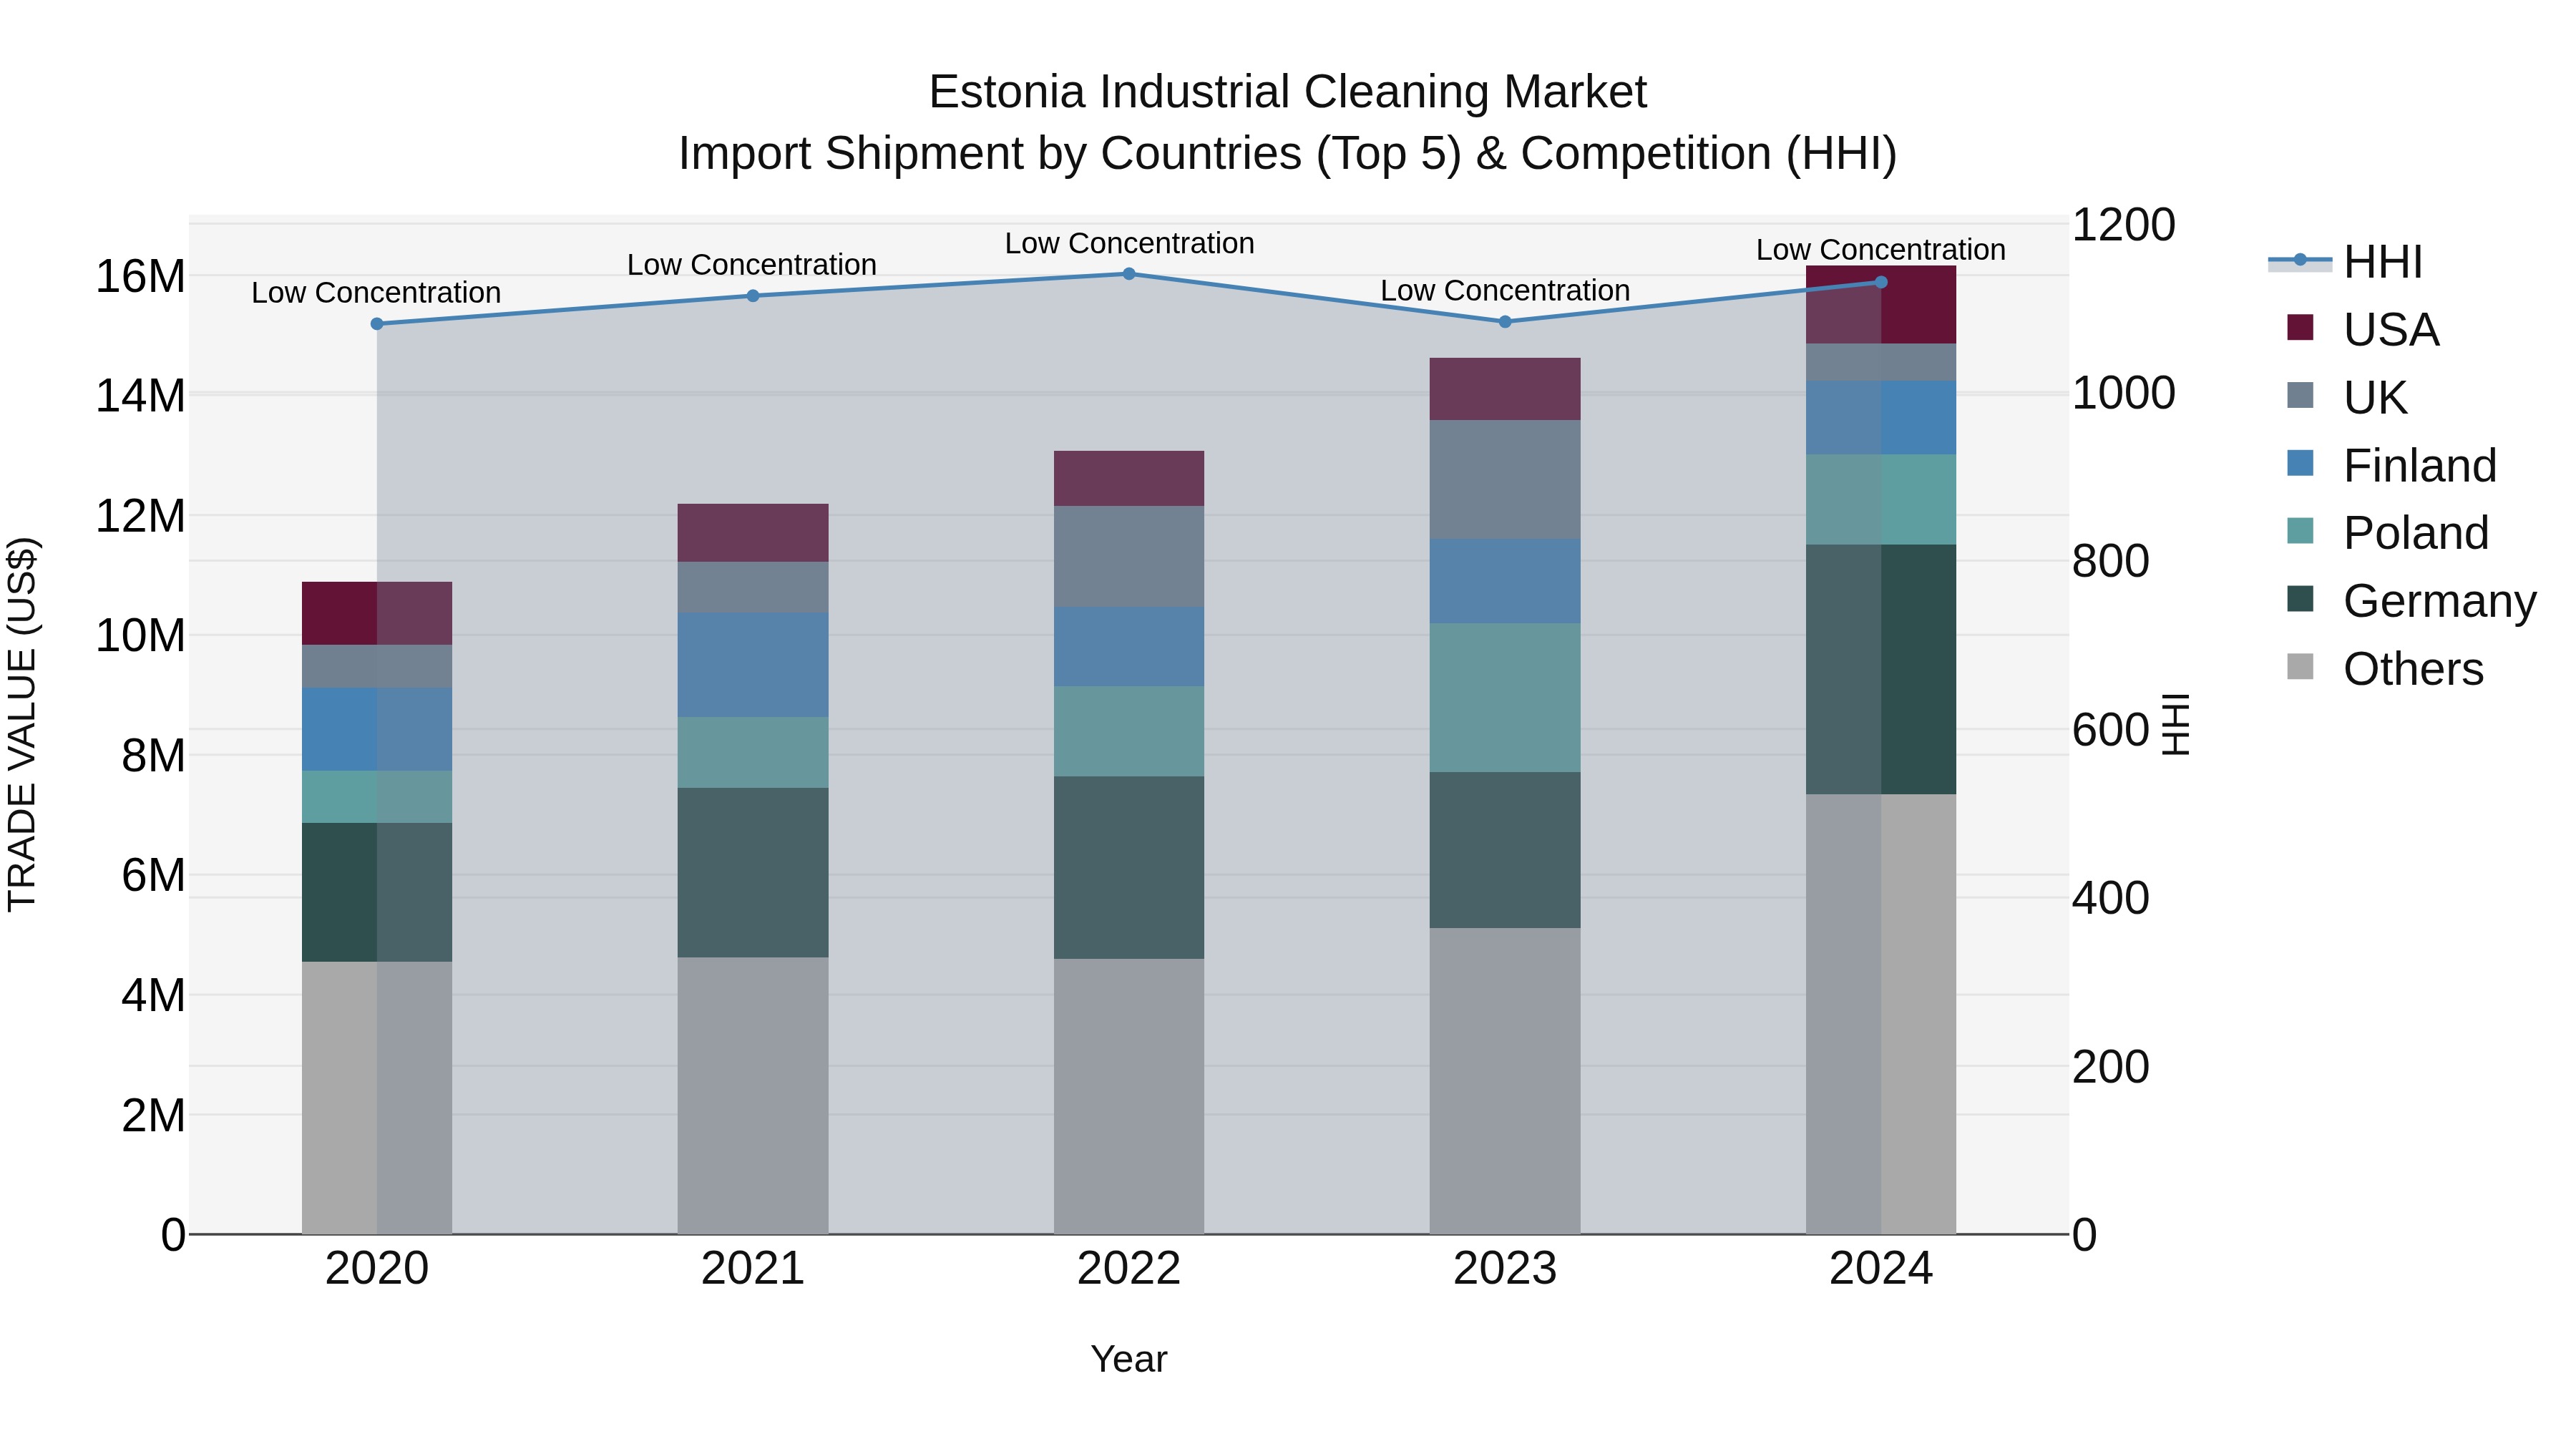
Task: Click the 2021 x-axis year label
Action: coord(753,1268)
